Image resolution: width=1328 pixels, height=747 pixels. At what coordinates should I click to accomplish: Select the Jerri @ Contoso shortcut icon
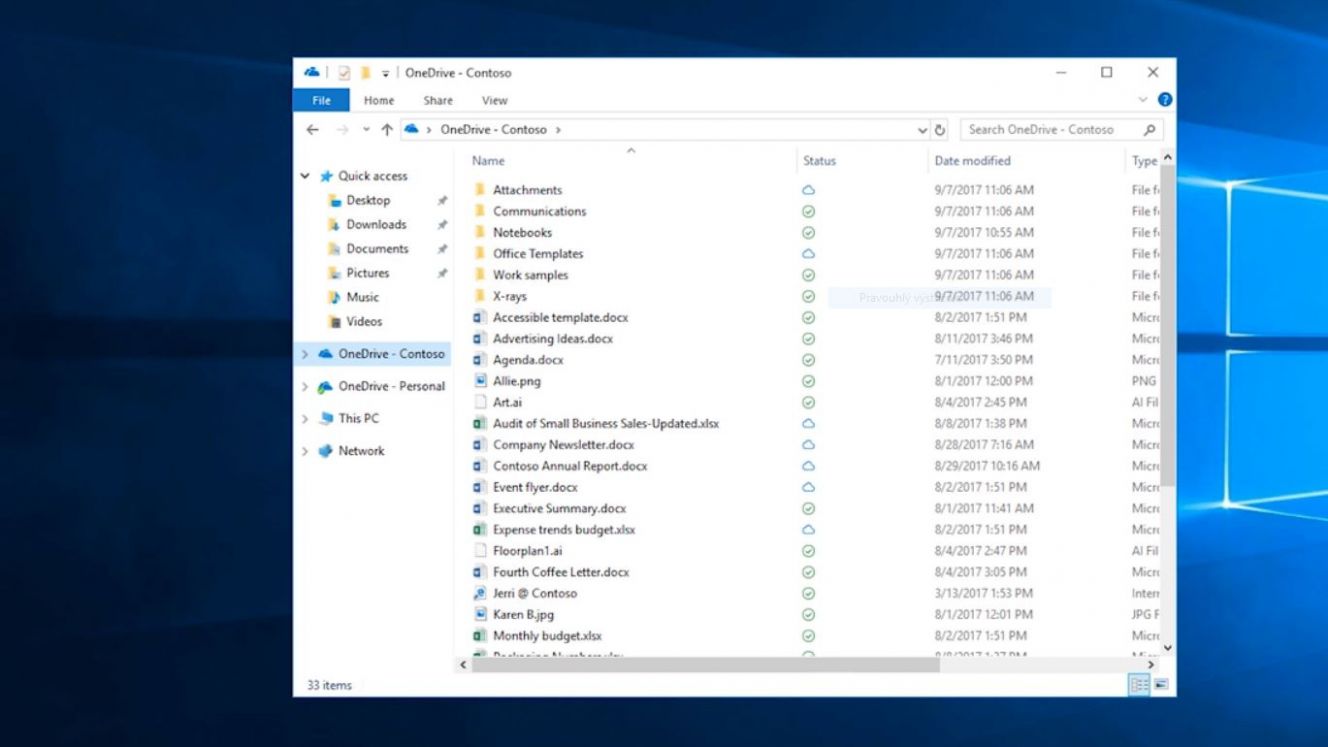tap(480, 593)
